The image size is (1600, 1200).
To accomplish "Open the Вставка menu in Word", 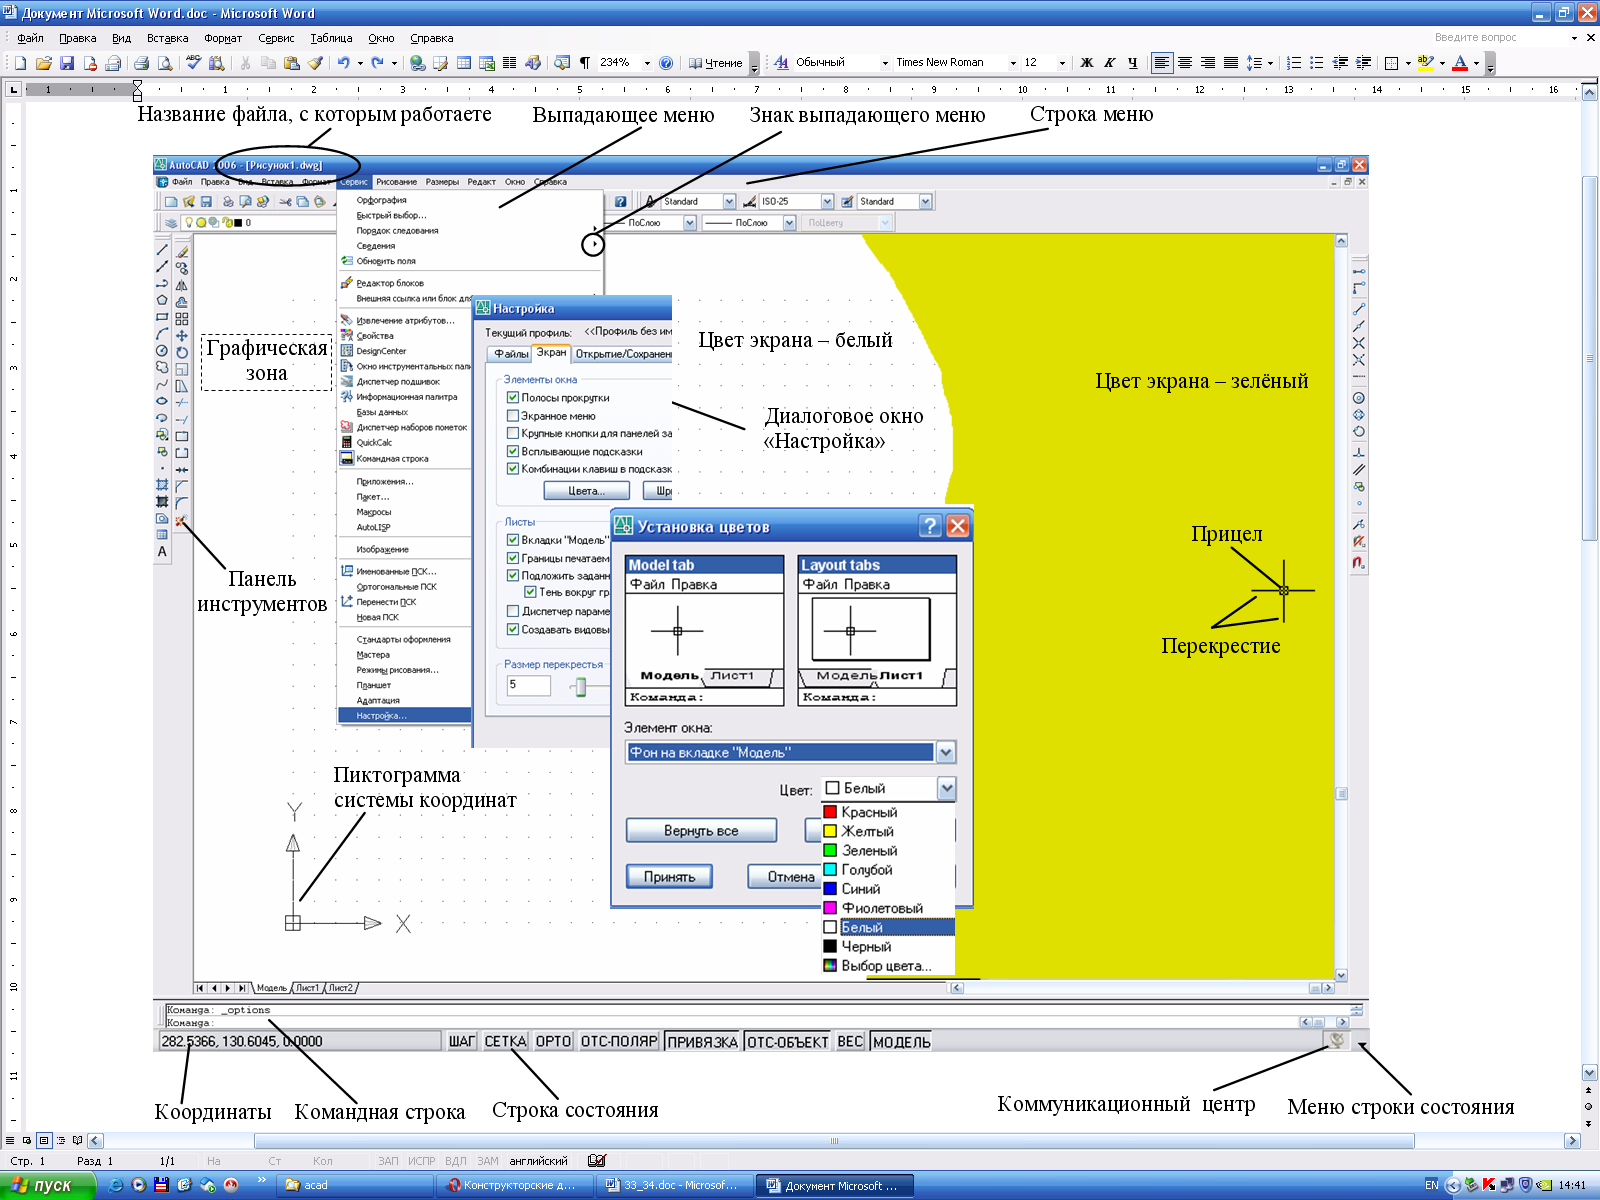I will [167, 38].
